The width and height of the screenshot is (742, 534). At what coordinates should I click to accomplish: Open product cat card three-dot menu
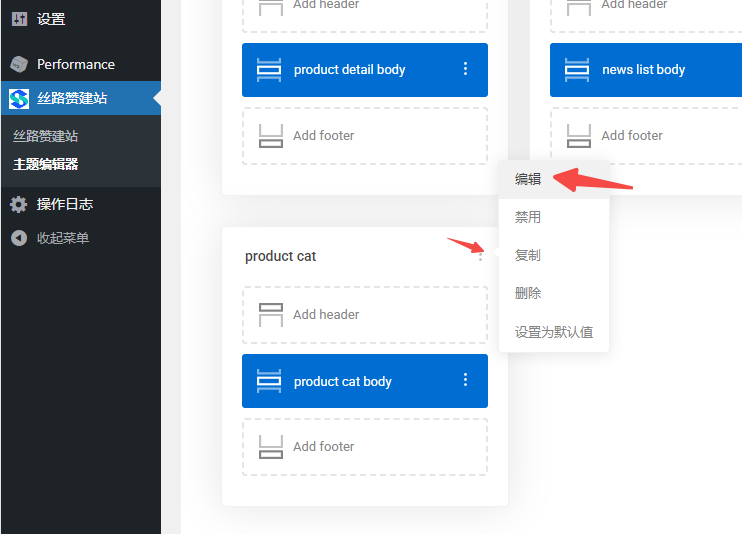point(481,256)
